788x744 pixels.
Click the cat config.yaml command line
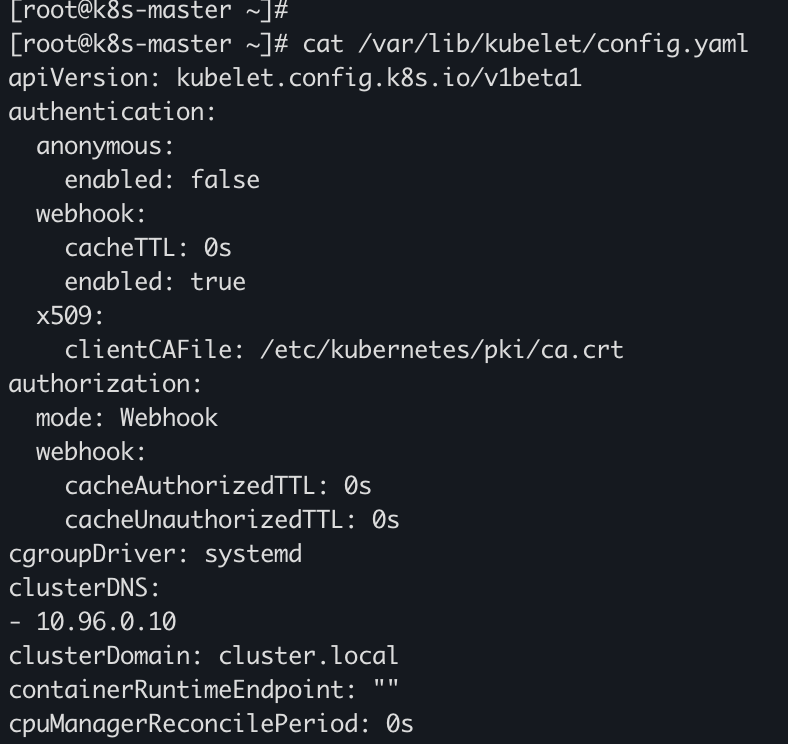pyautogui.click(x=379, y=44)
